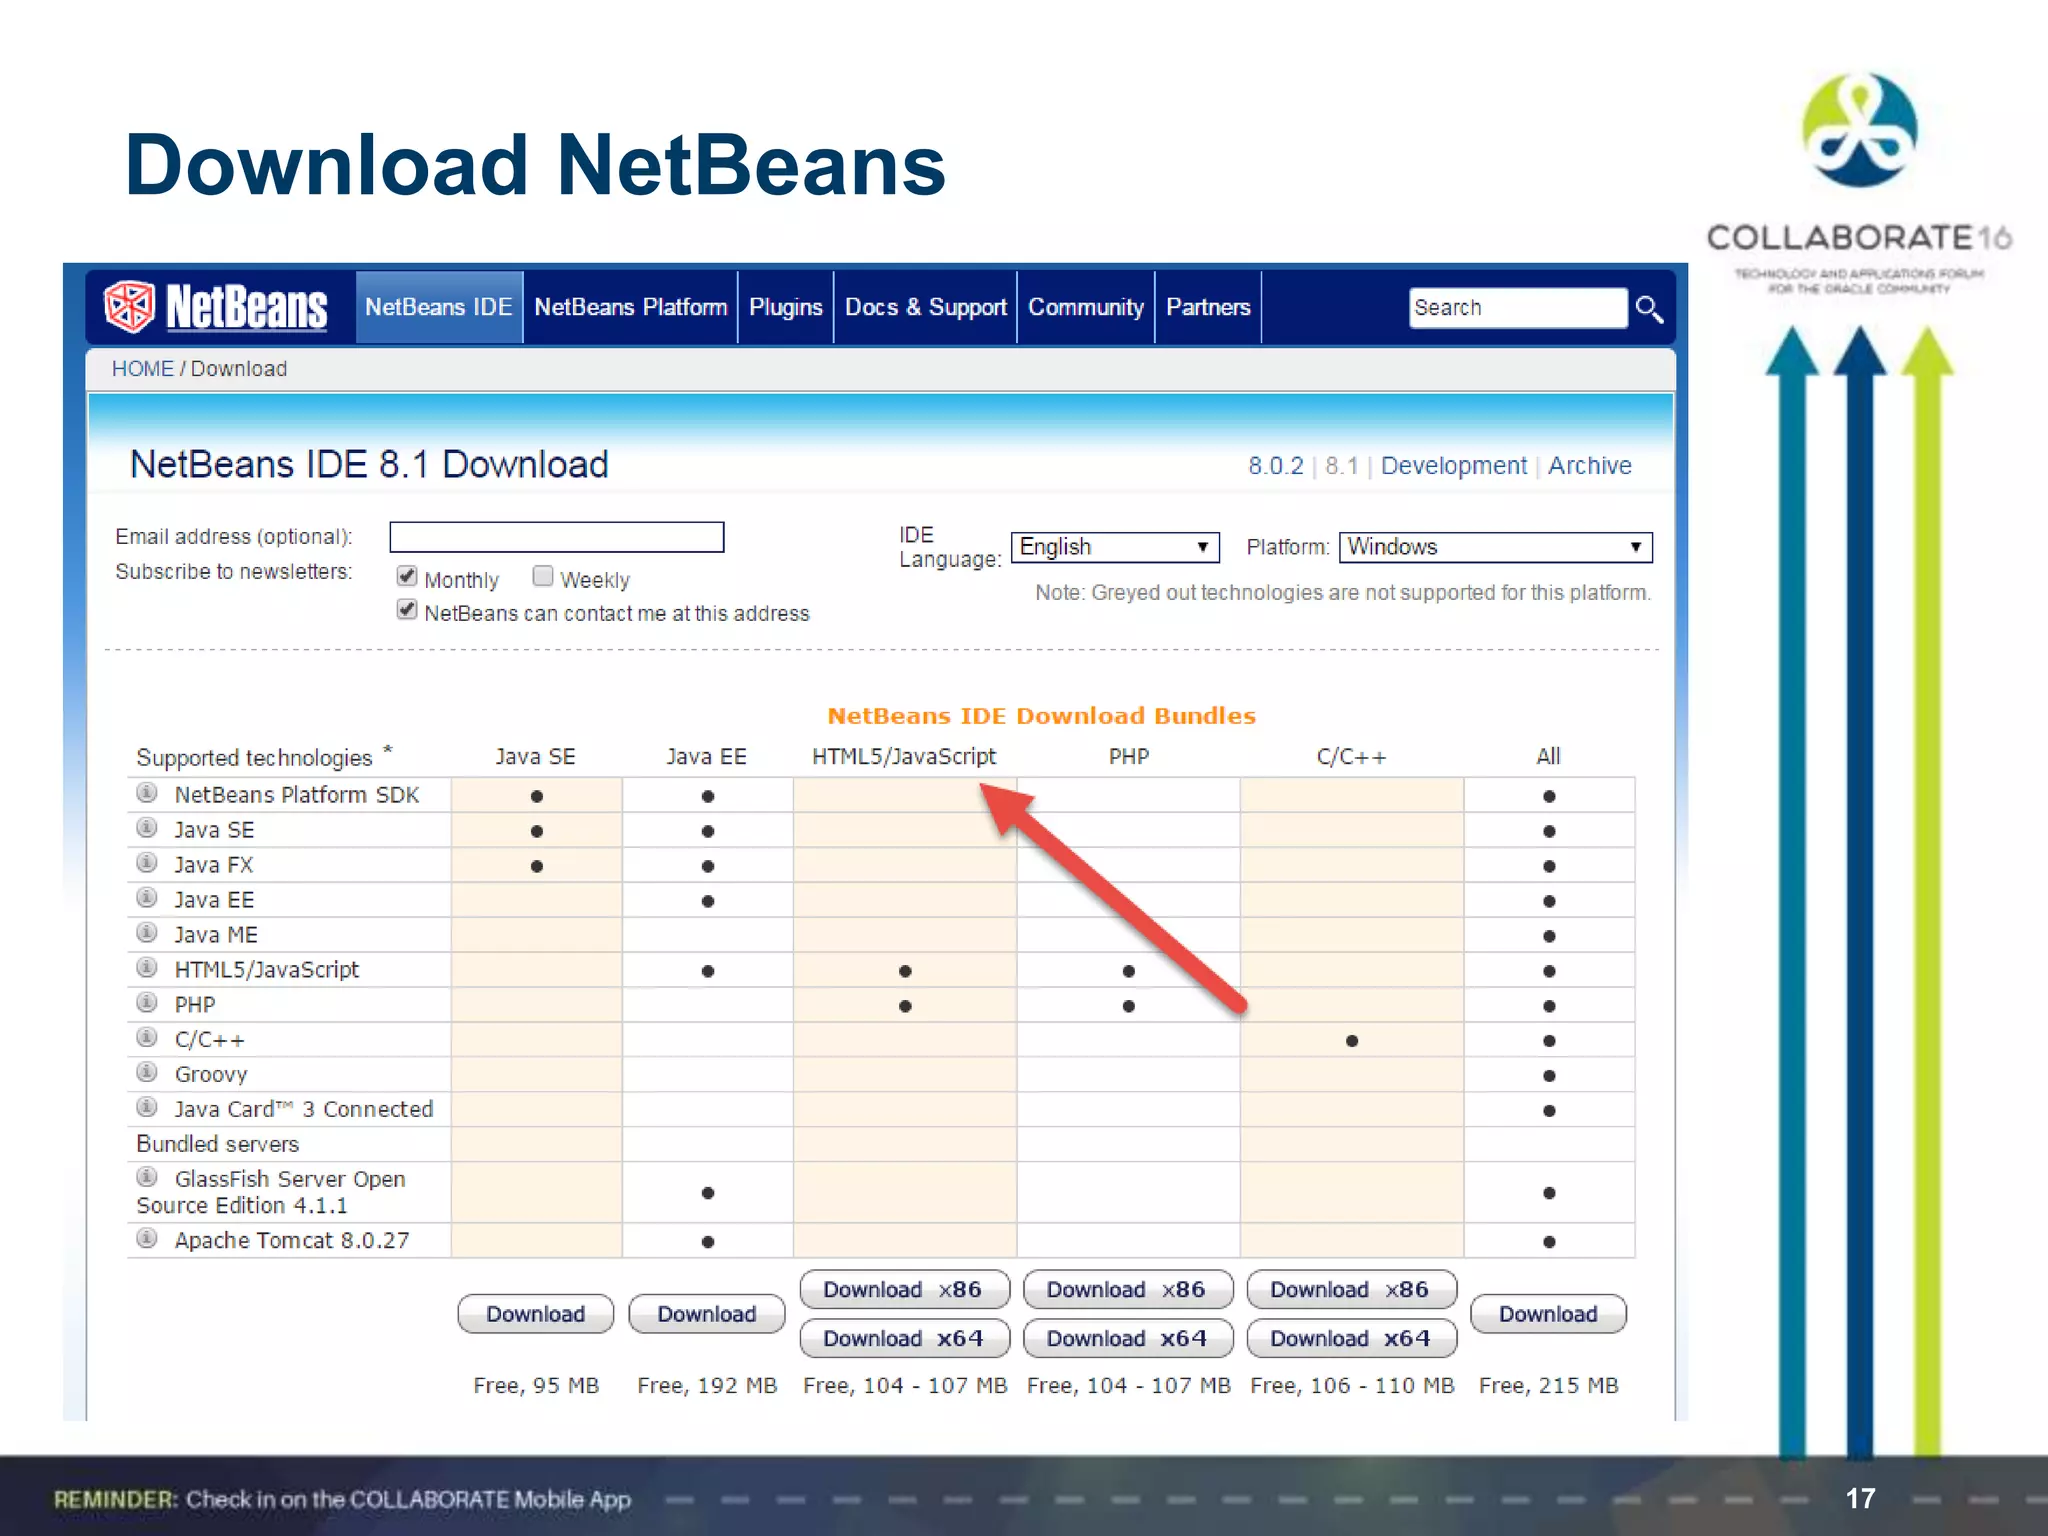
Task: Click Download x86 for PHP bundle
Action: tap(1128, 1290)
